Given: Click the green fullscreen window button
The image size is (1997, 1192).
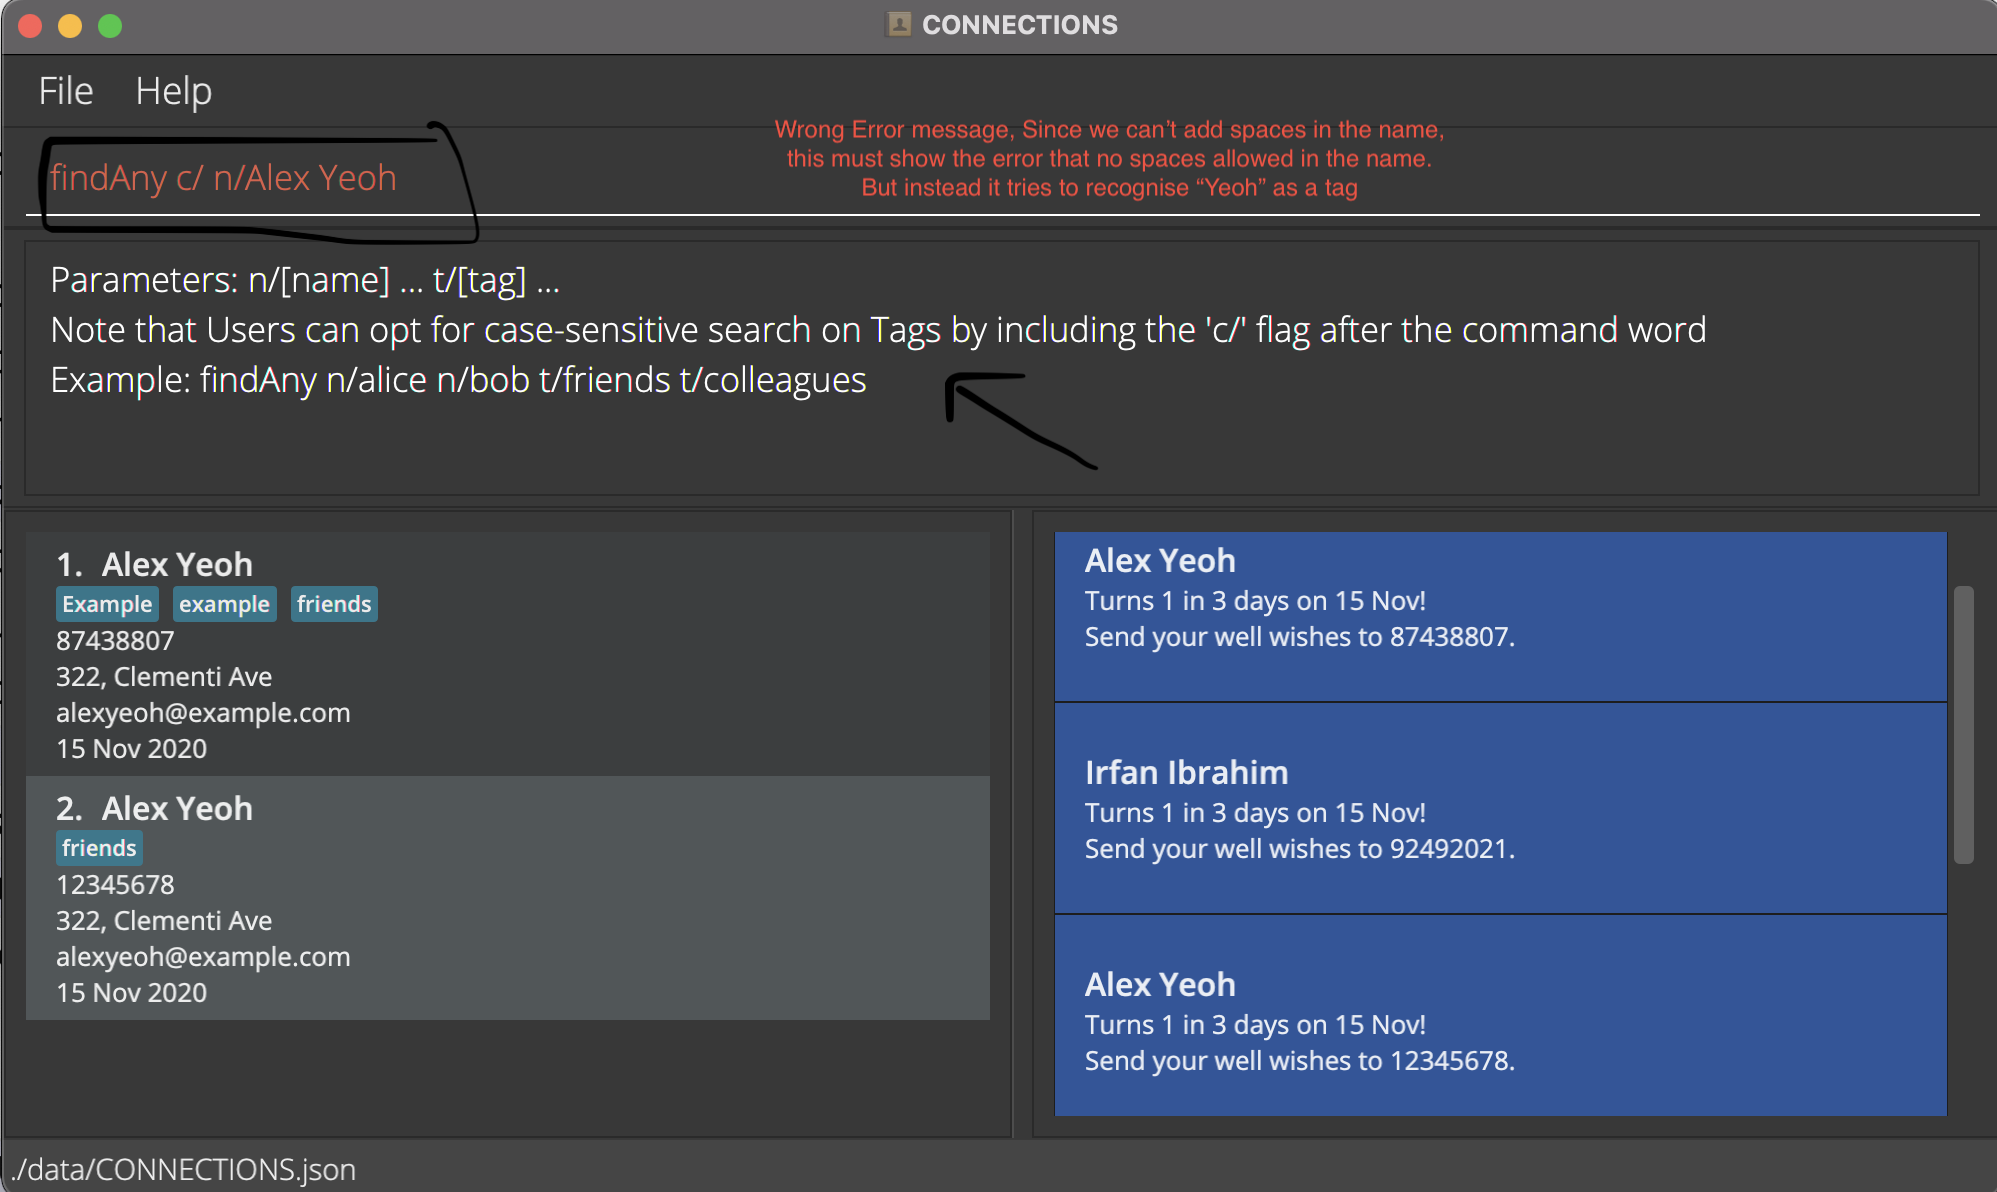Looking at the screenshot, I should pyautogui.click(x=110, y=26).
